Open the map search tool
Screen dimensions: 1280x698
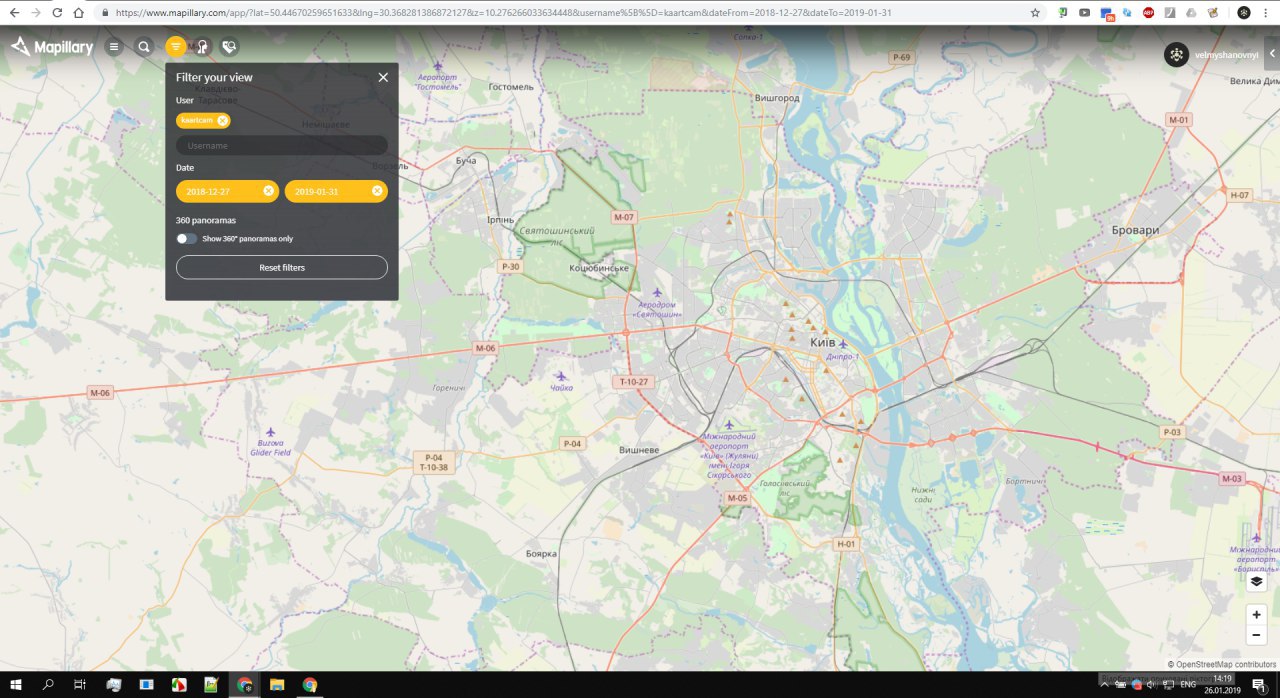[x=144, y=47]
